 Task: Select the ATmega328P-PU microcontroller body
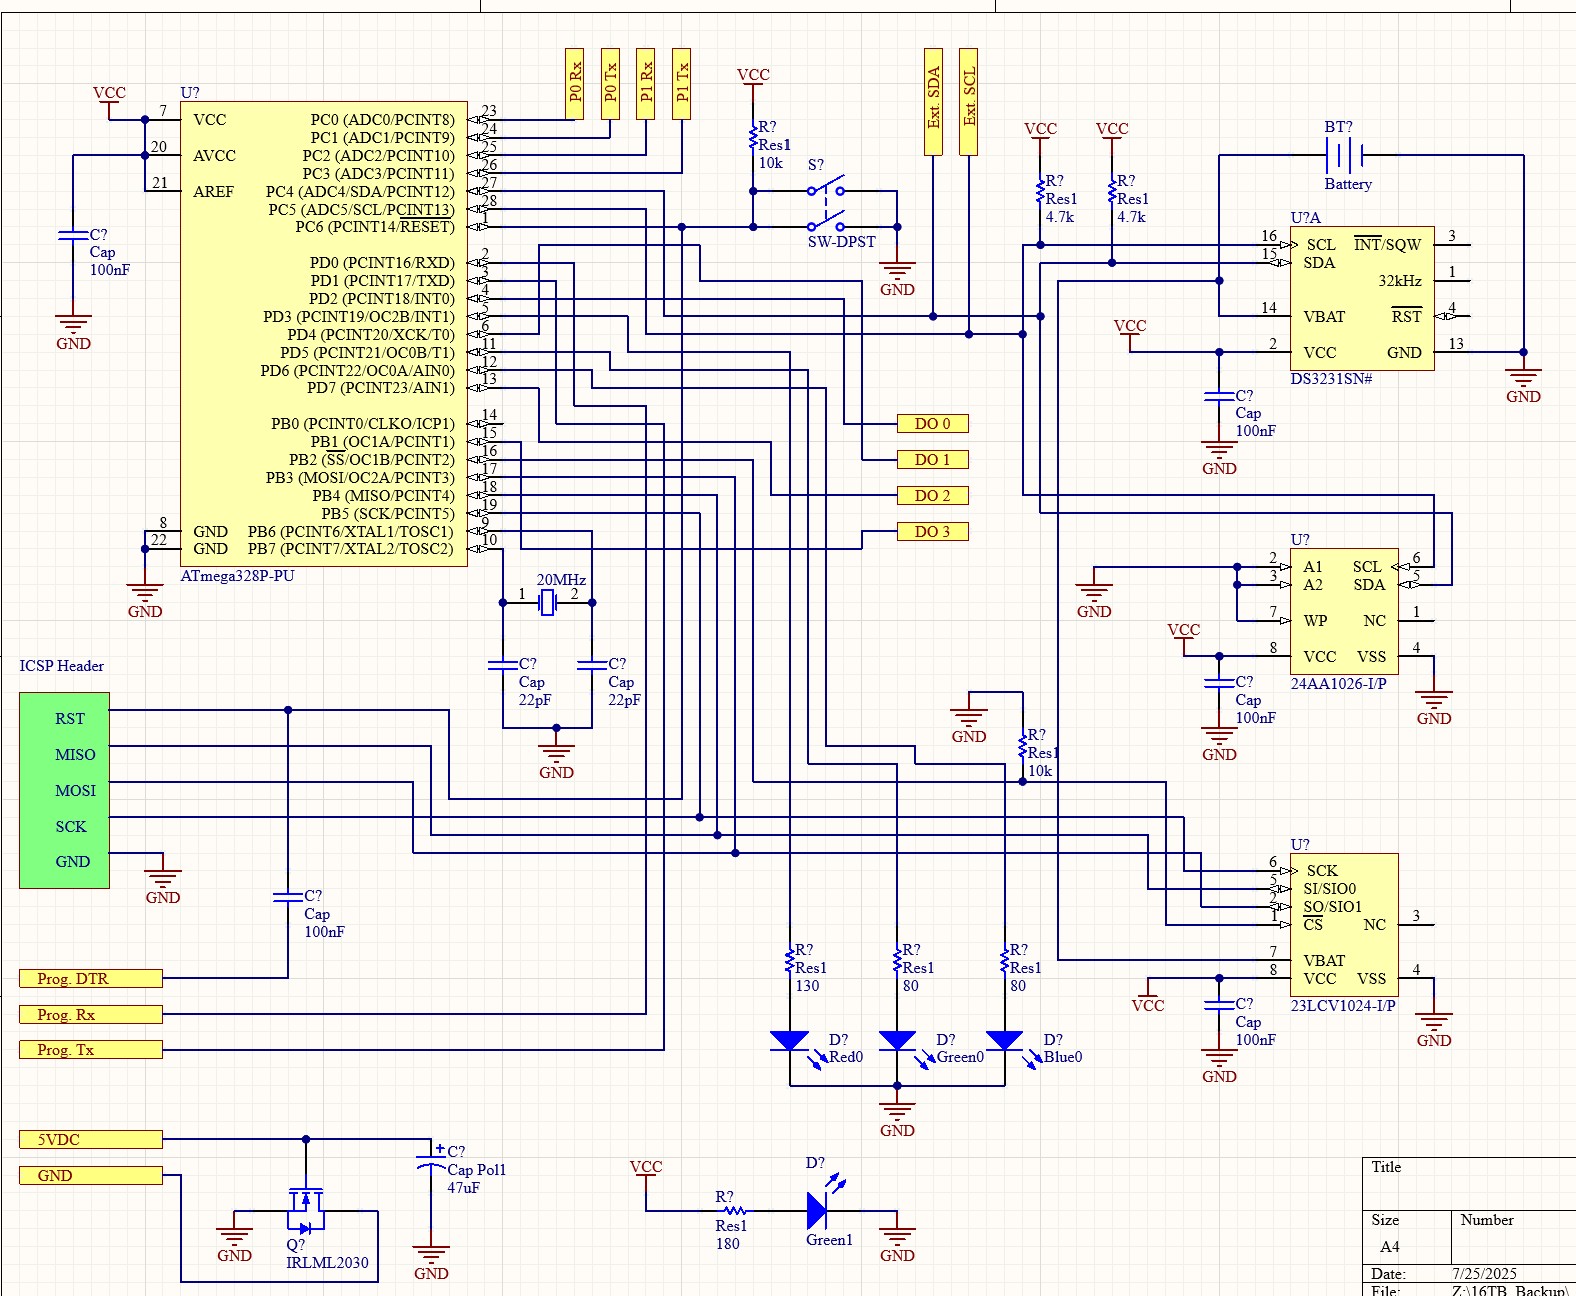click(323, 334)
